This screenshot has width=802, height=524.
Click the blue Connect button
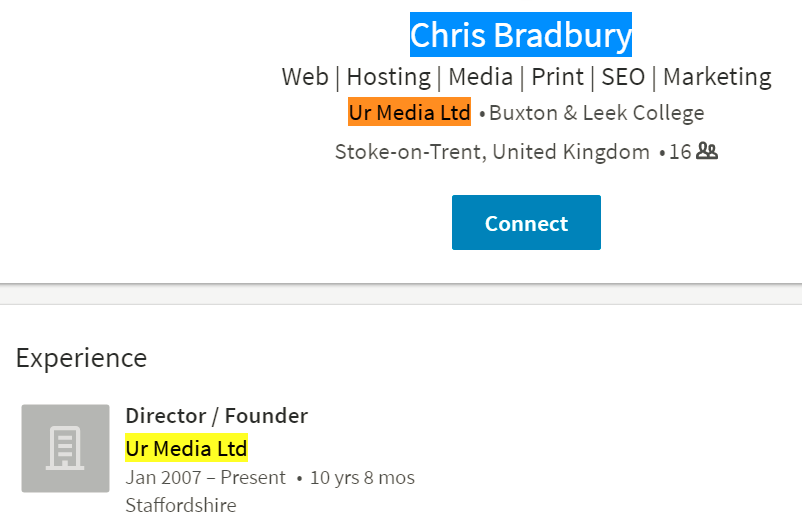tap(526, 223)
